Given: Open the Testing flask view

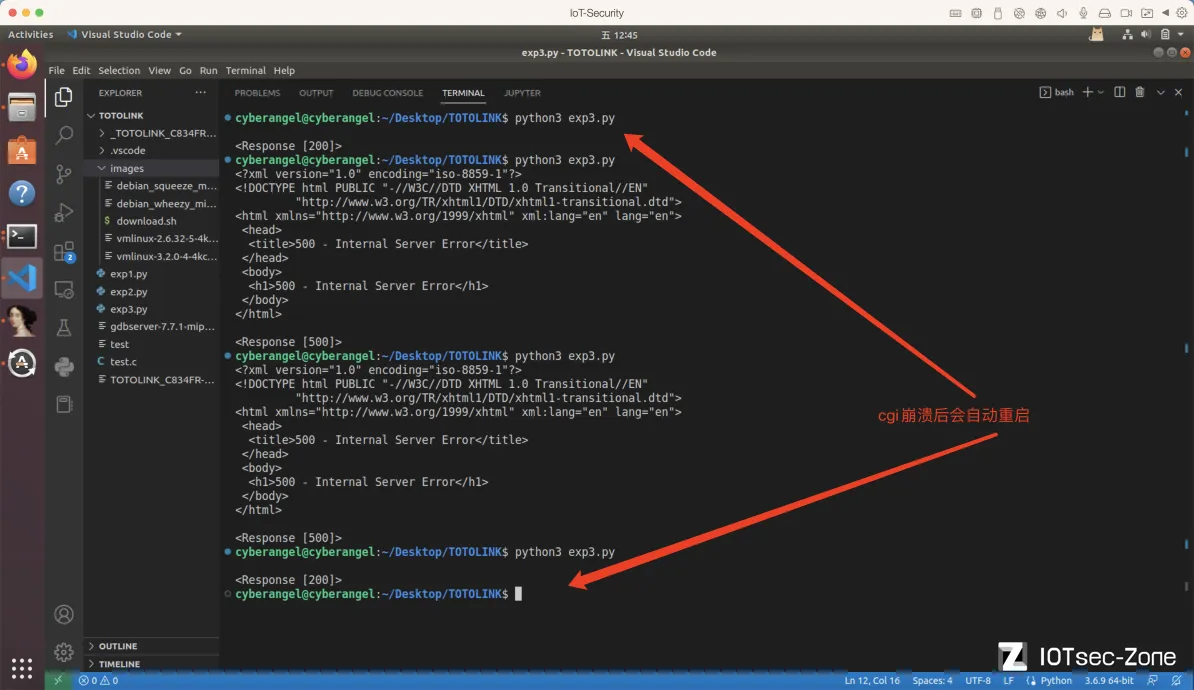Looking at the screenshot, I should (x=64, y=327).
